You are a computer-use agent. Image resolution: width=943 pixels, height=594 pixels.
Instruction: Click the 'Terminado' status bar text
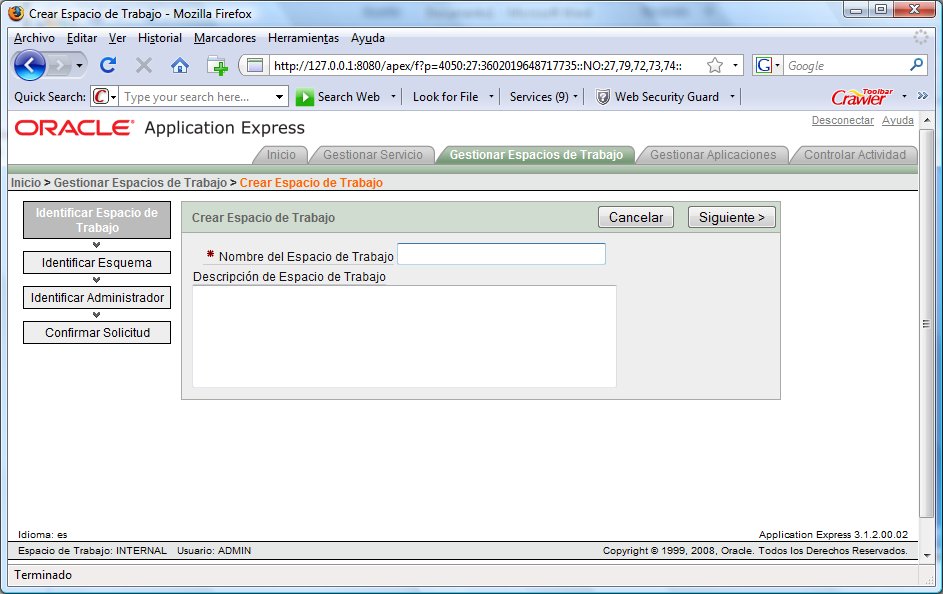tap(43, 575)
